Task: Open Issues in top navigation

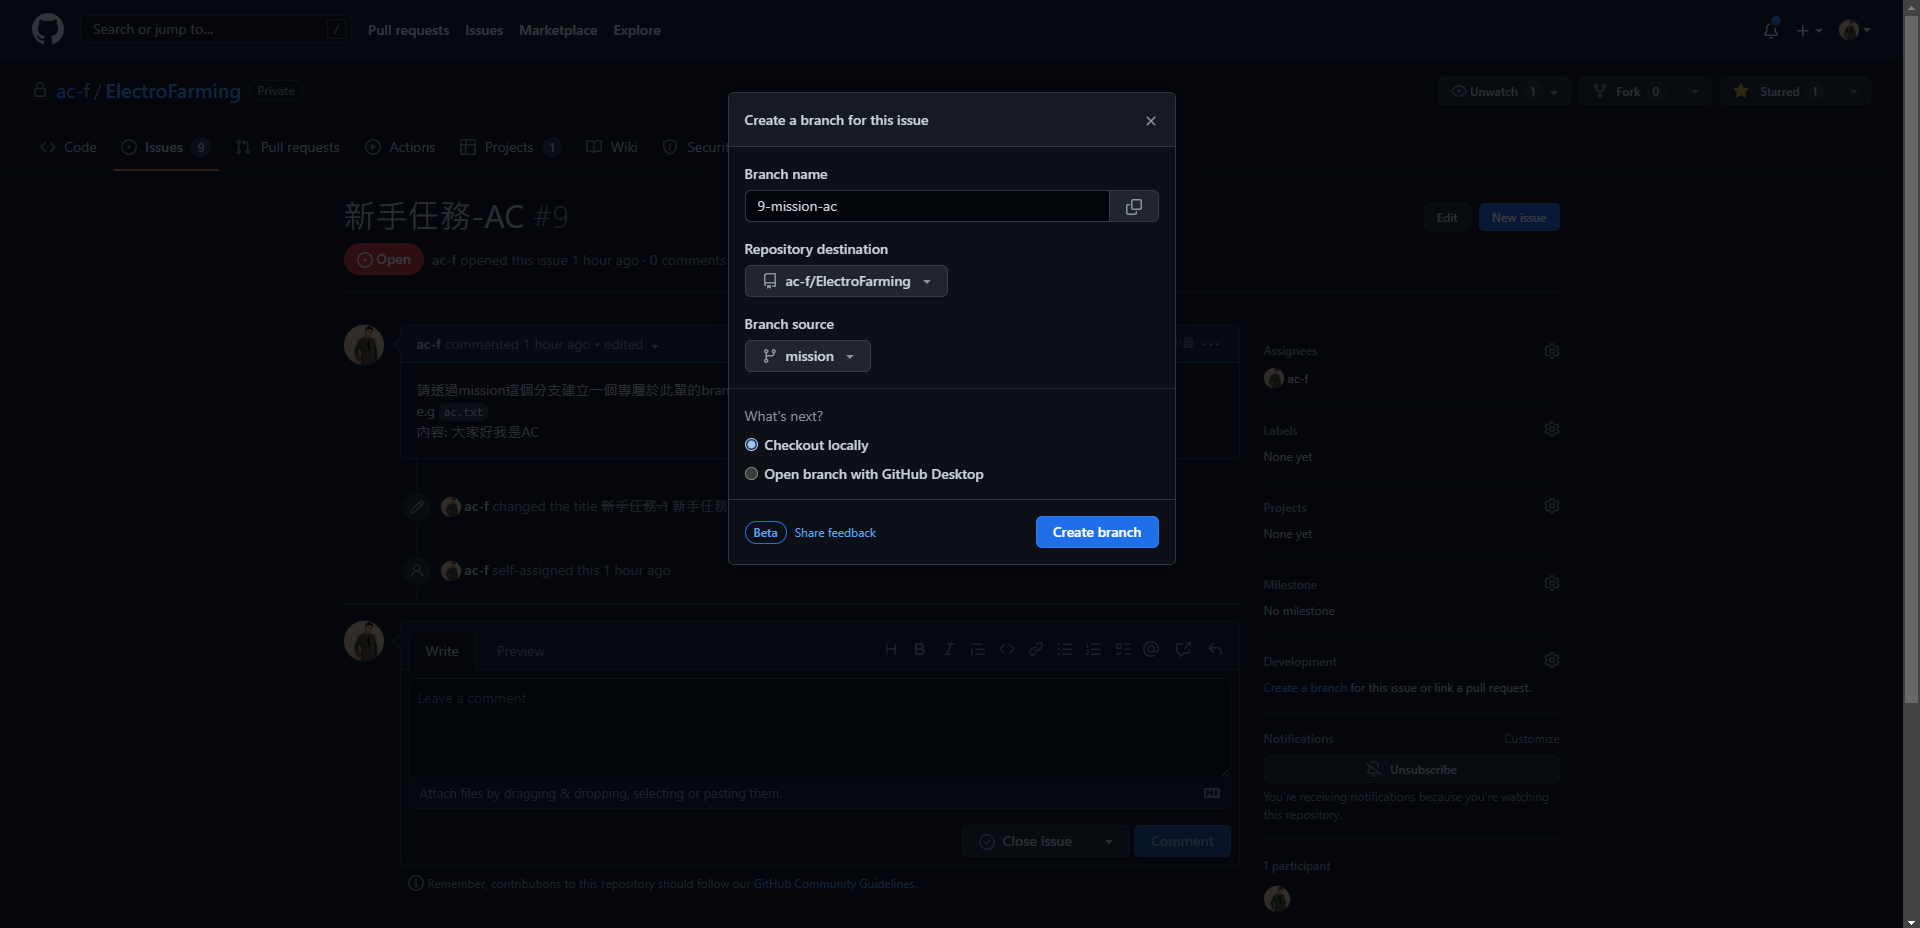Action: coord(484,30)
